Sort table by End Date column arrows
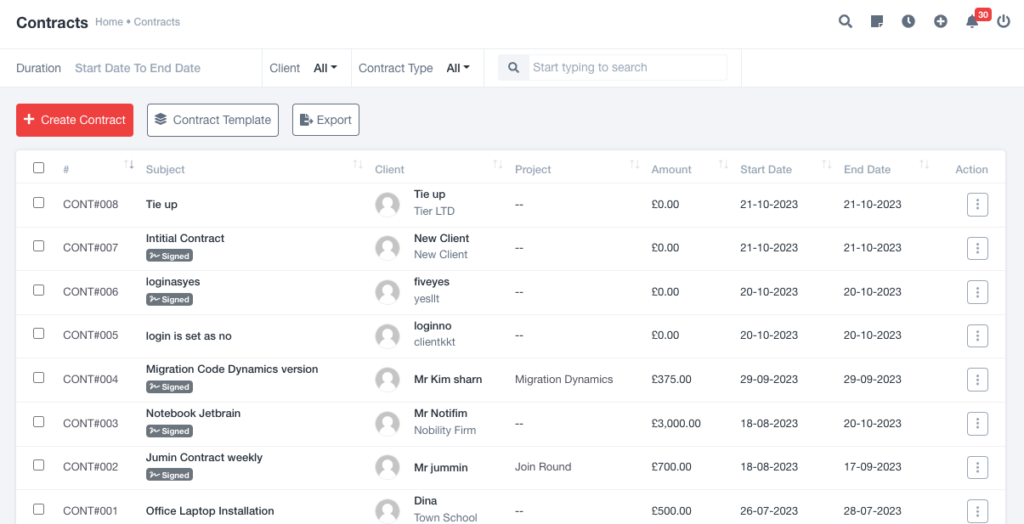Image resolution: width=1024 pixels, height=524 pixels. 924,165
